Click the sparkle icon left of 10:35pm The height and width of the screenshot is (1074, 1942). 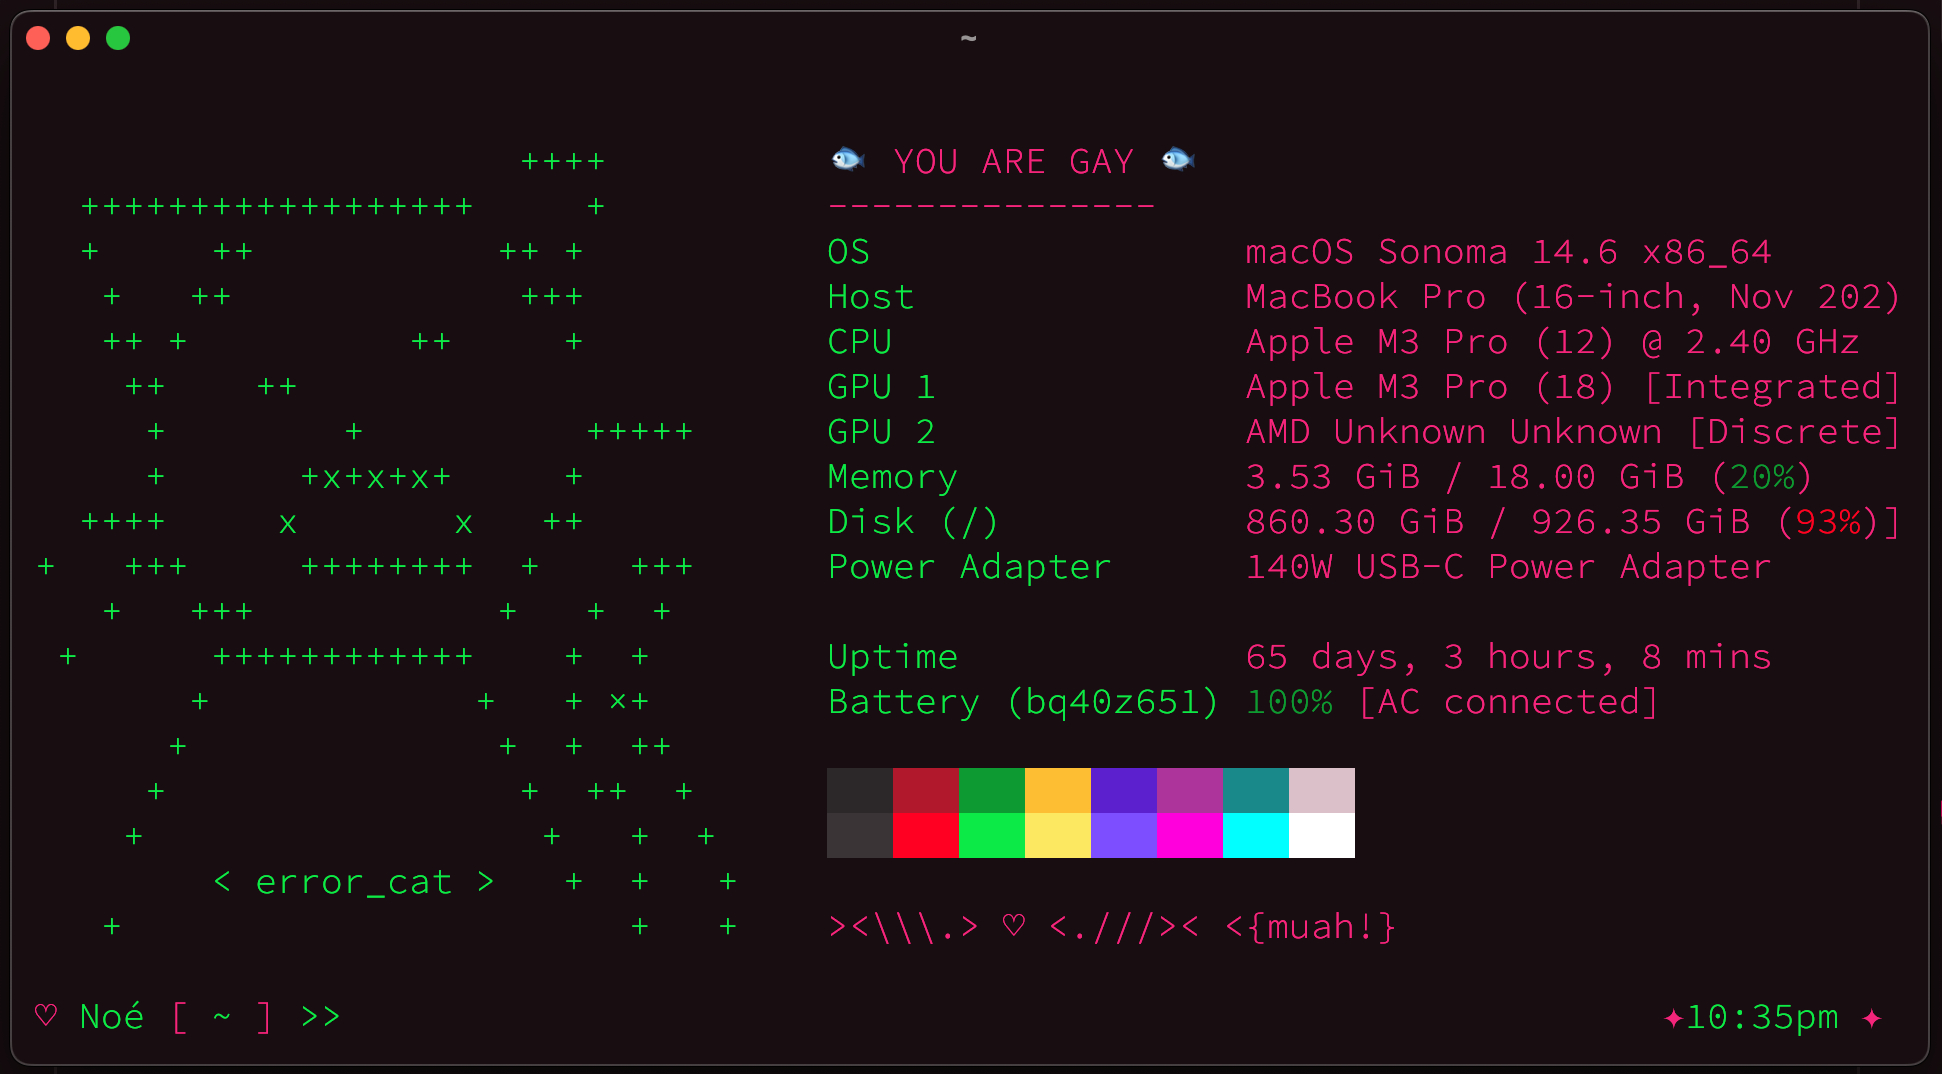[1672, 1018]
